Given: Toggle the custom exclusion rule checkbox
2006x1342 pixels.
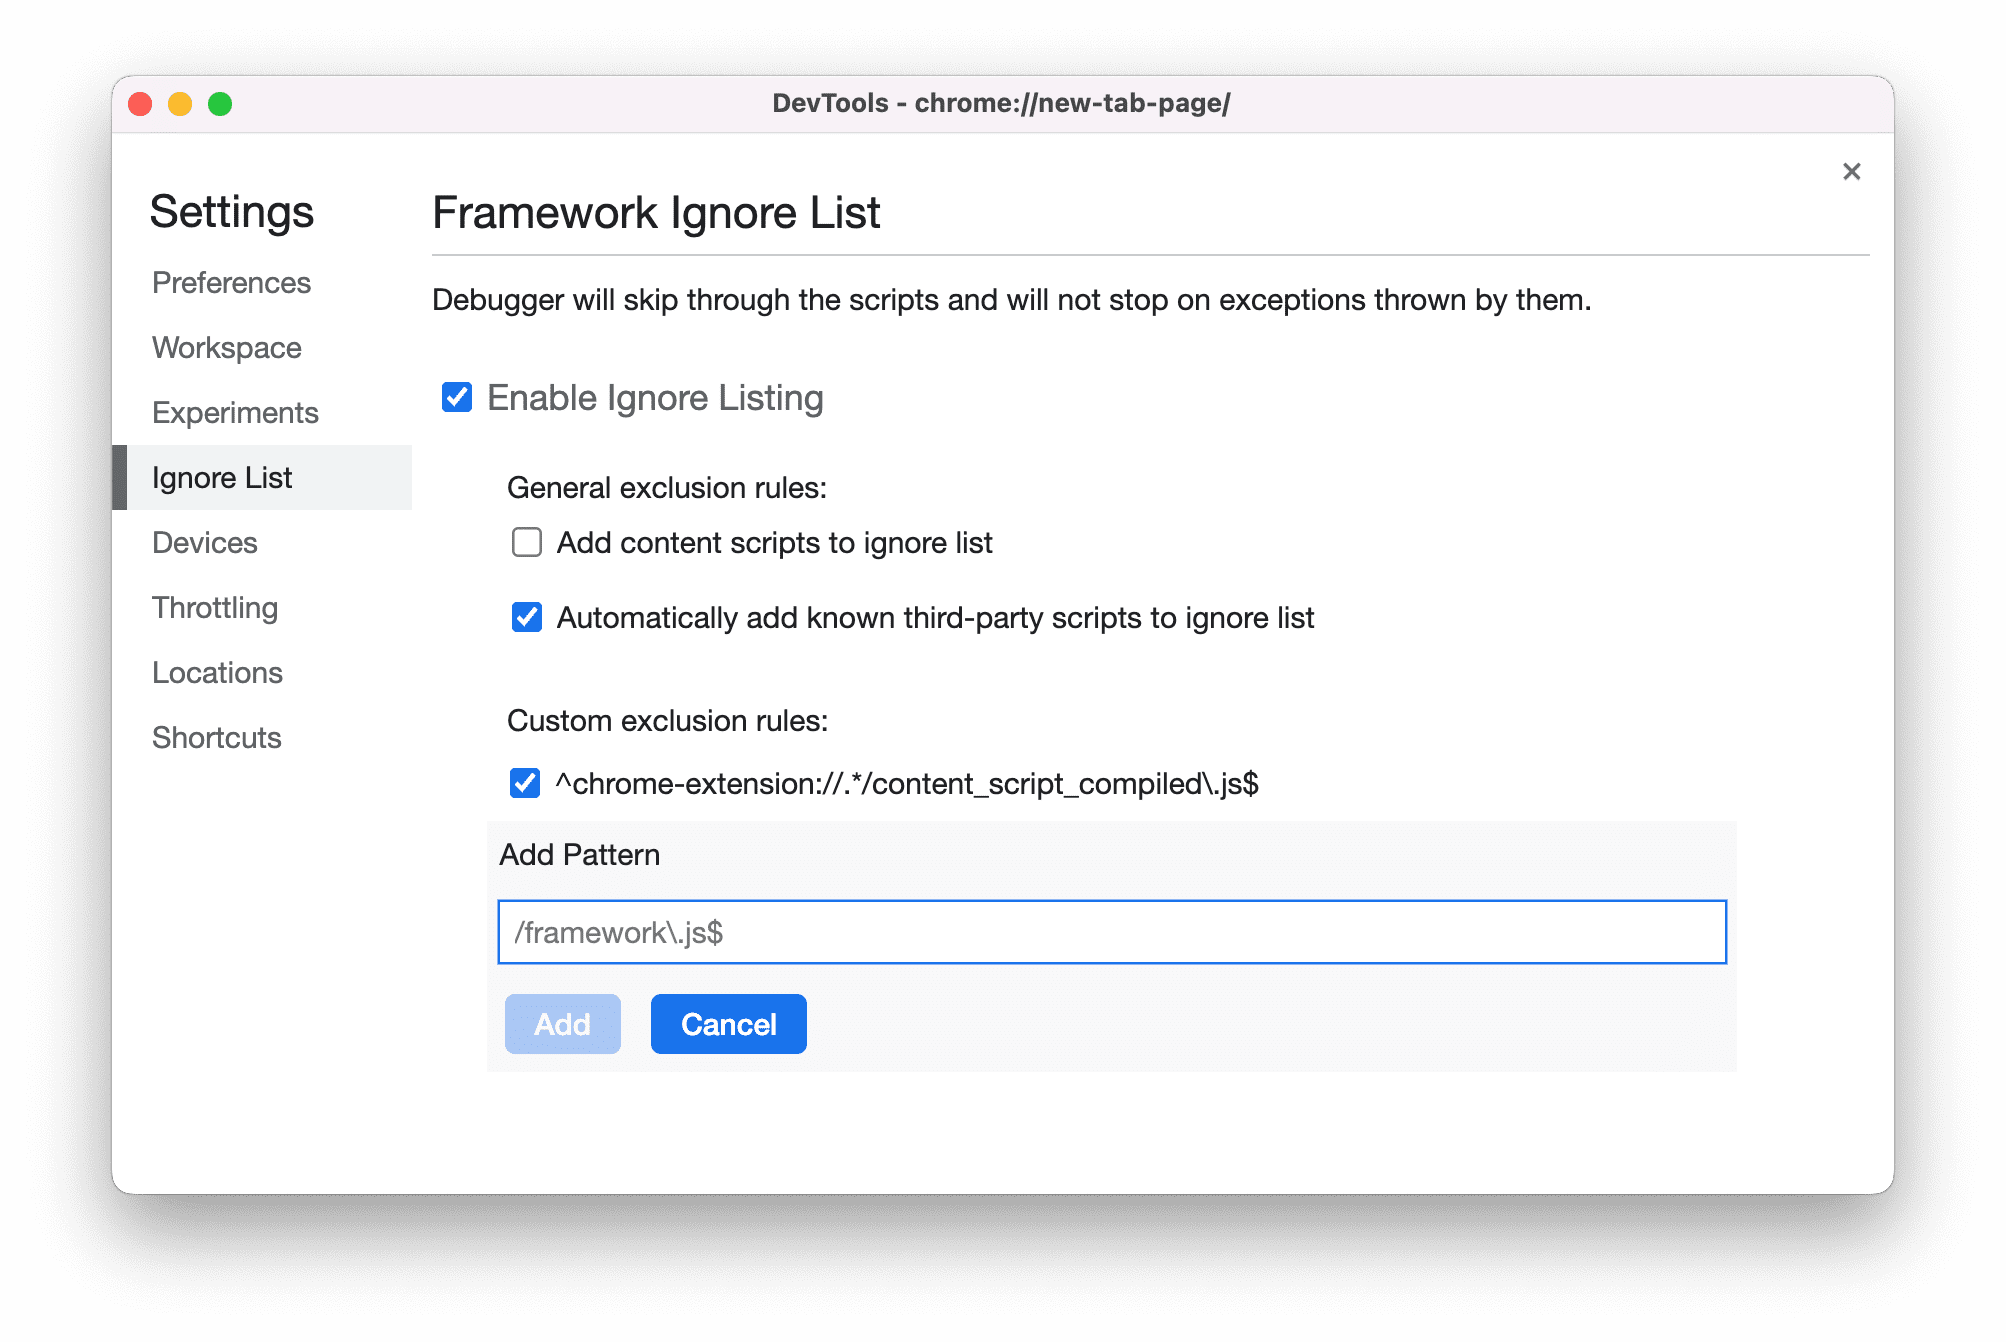Looking at the screenshot, I should point(527,779).
